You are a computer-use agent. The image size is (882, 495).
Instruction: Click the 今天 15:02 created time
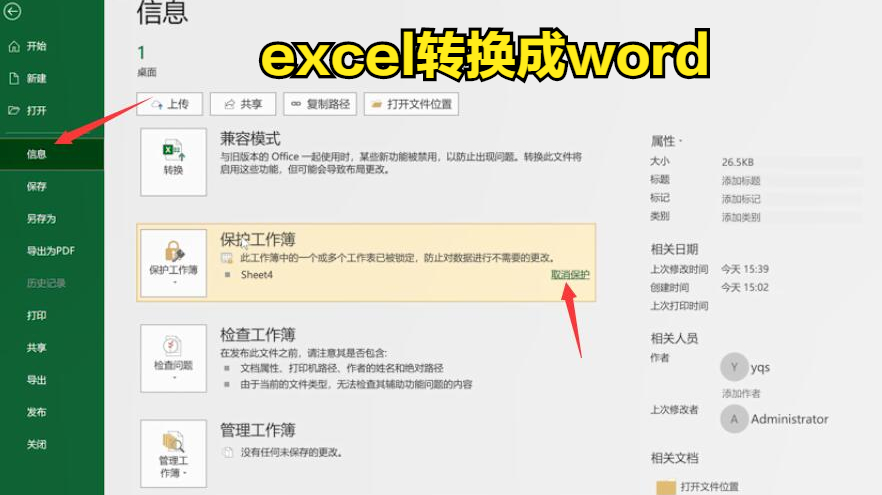coord(745,287)
